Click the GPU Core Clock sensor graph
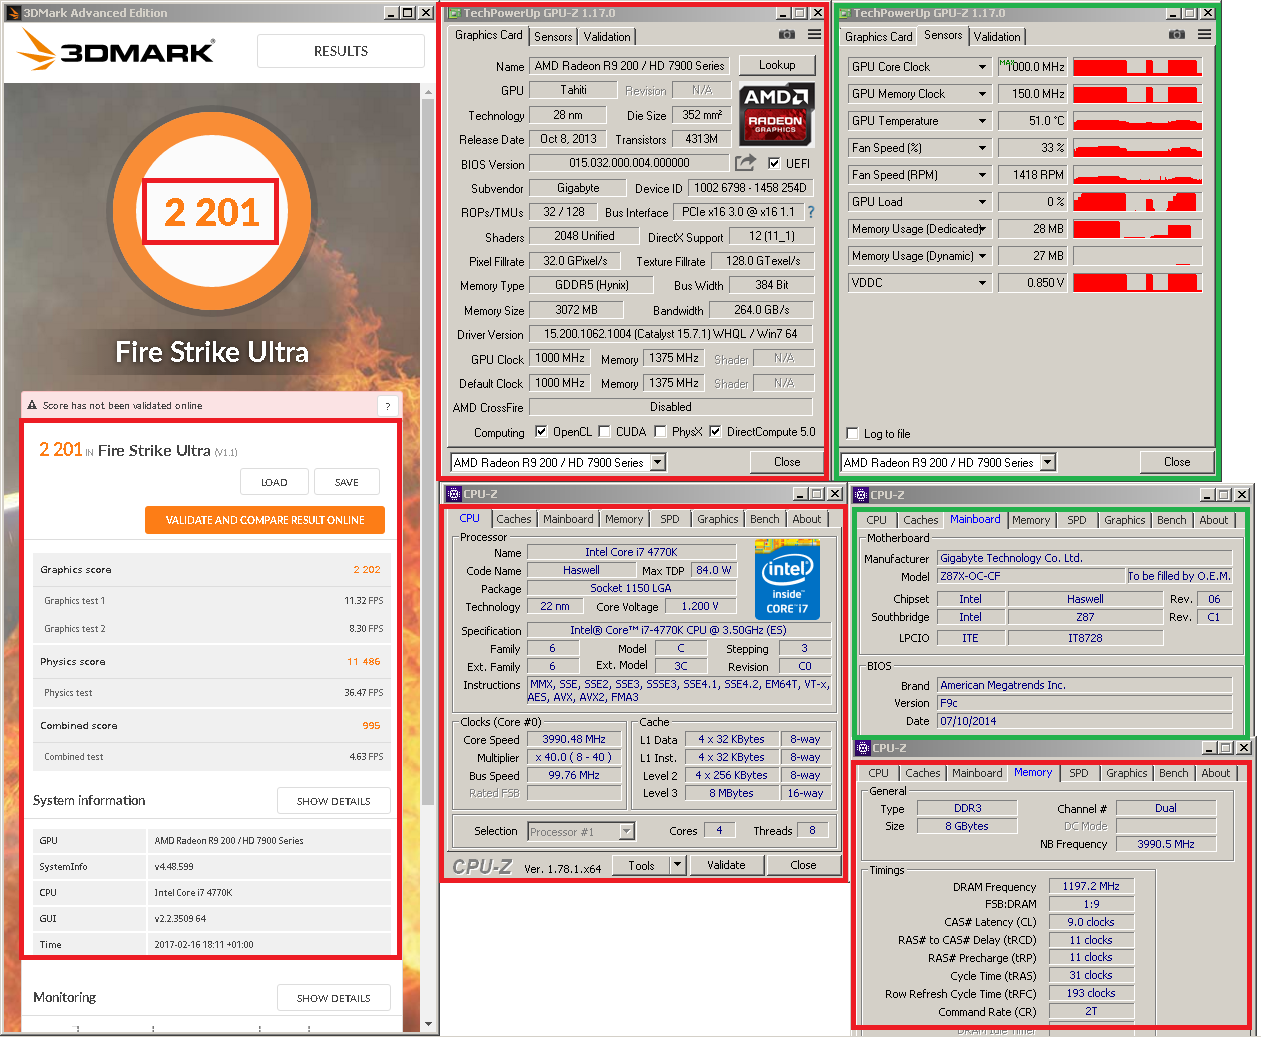Image resolution: width=1261 pixels, height=1037 pixels. (1137, 67)
